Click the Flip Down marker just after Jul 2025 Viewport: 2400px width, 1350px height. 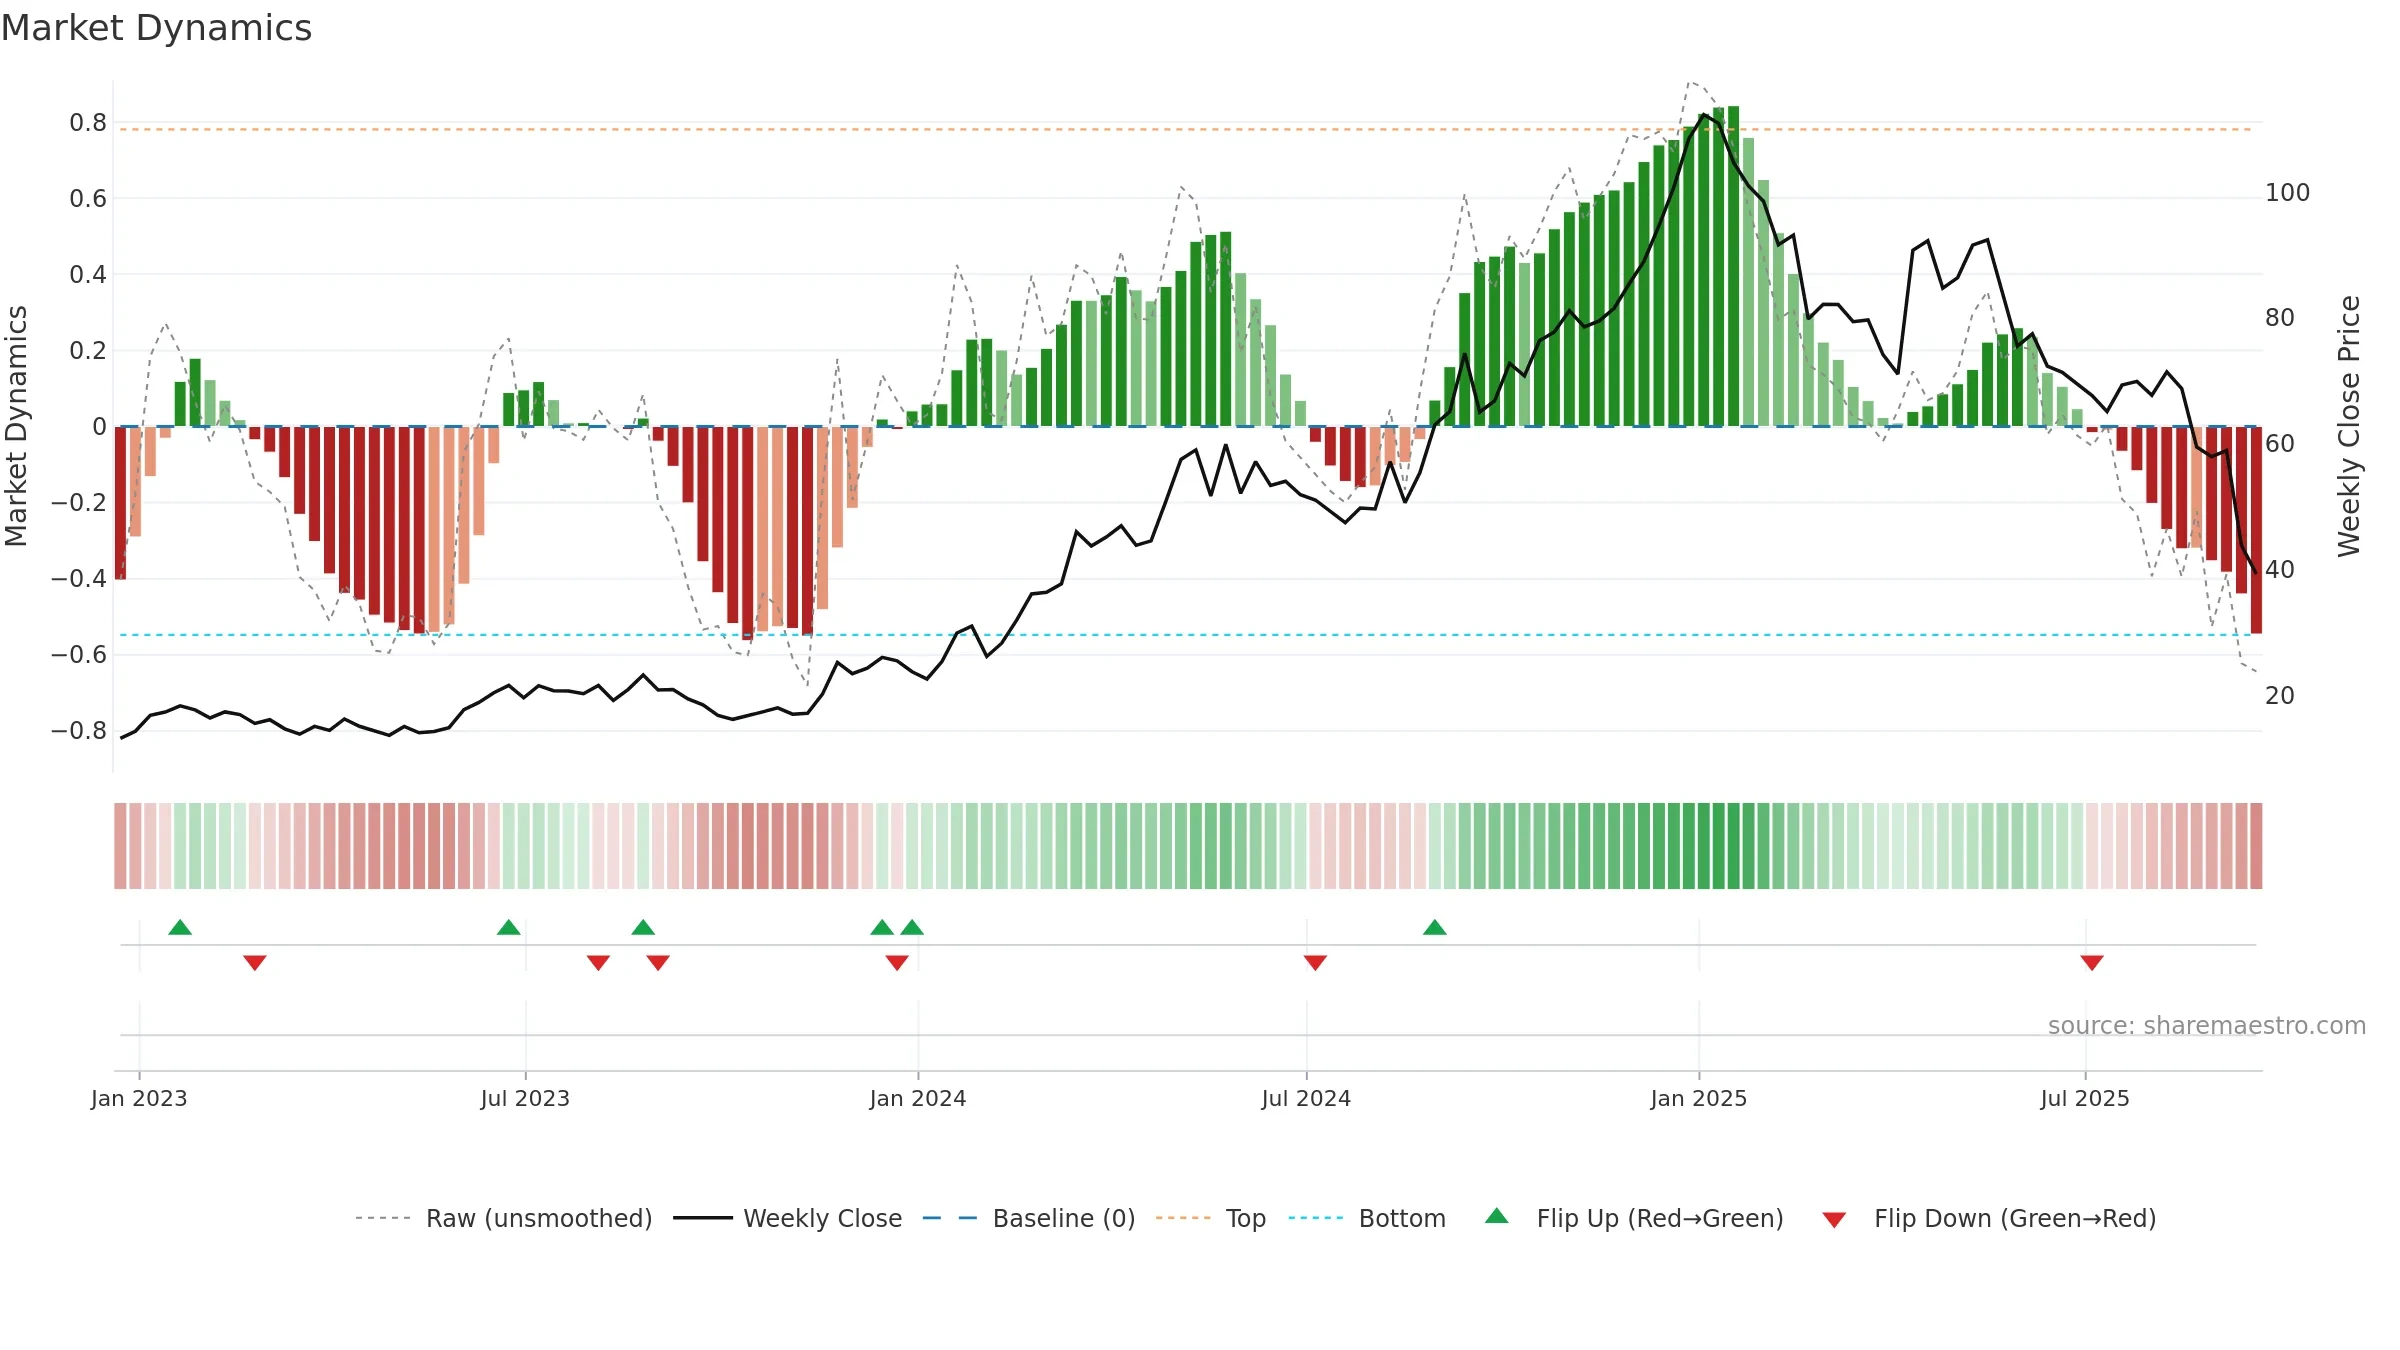coord(2092,962)
